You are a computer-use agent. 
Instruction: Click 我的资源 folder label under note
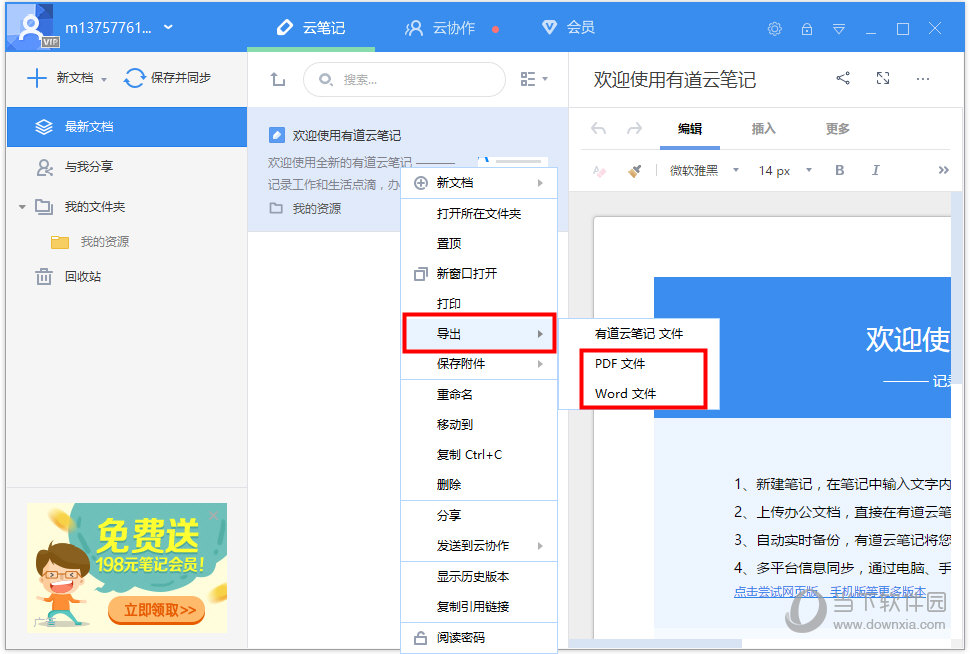pyautogui.click(x=316, y=209)
